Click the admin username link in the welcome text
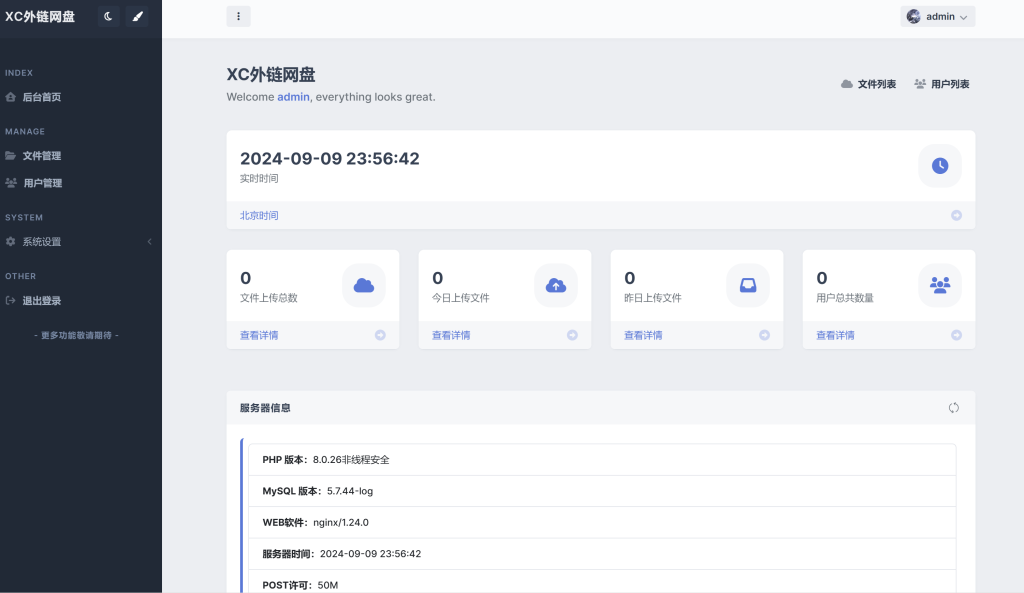This screenshot has width=1024, height=593. point(292,97)
